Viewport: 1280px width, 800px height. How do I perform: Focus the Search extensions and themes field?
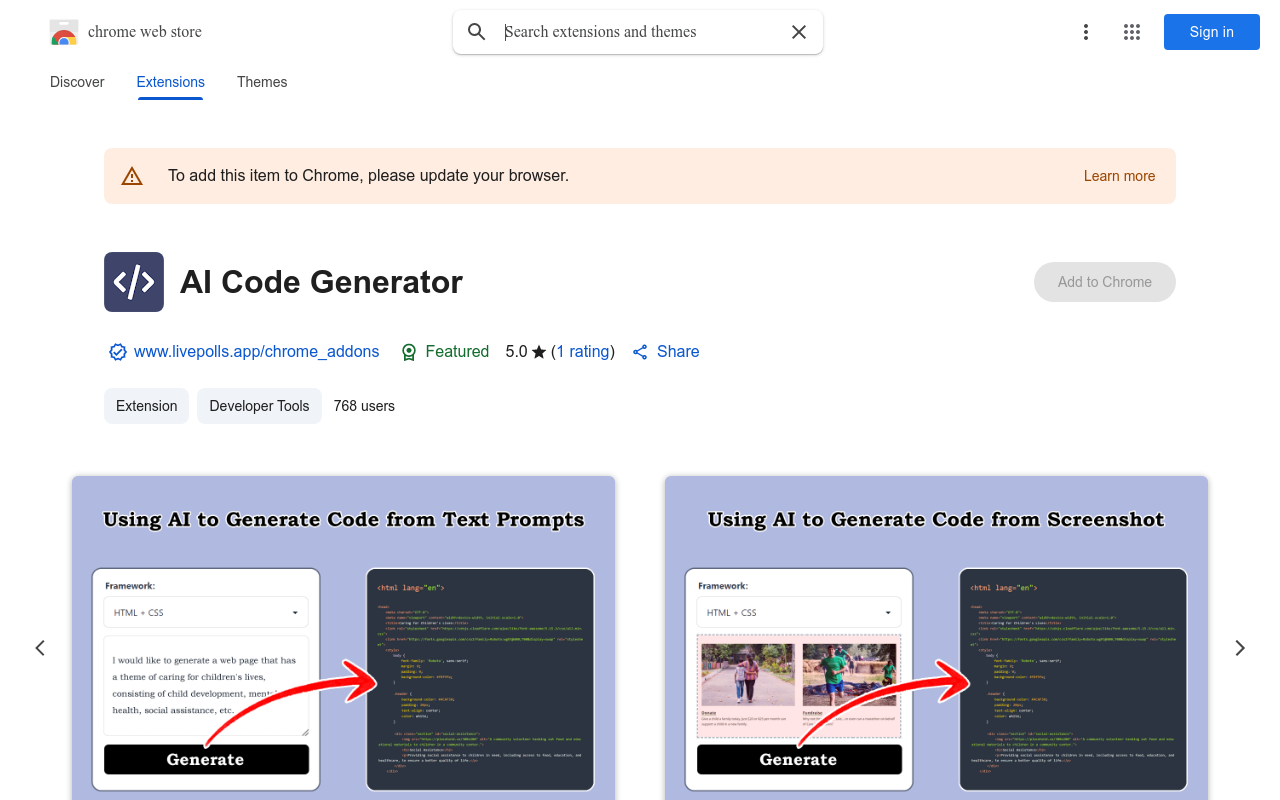(638, 32)
